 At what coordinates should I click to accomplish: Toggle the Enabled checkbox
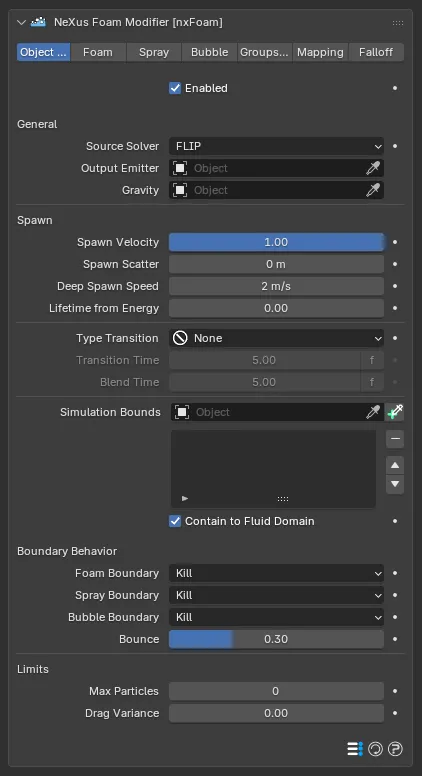point(175,88)
